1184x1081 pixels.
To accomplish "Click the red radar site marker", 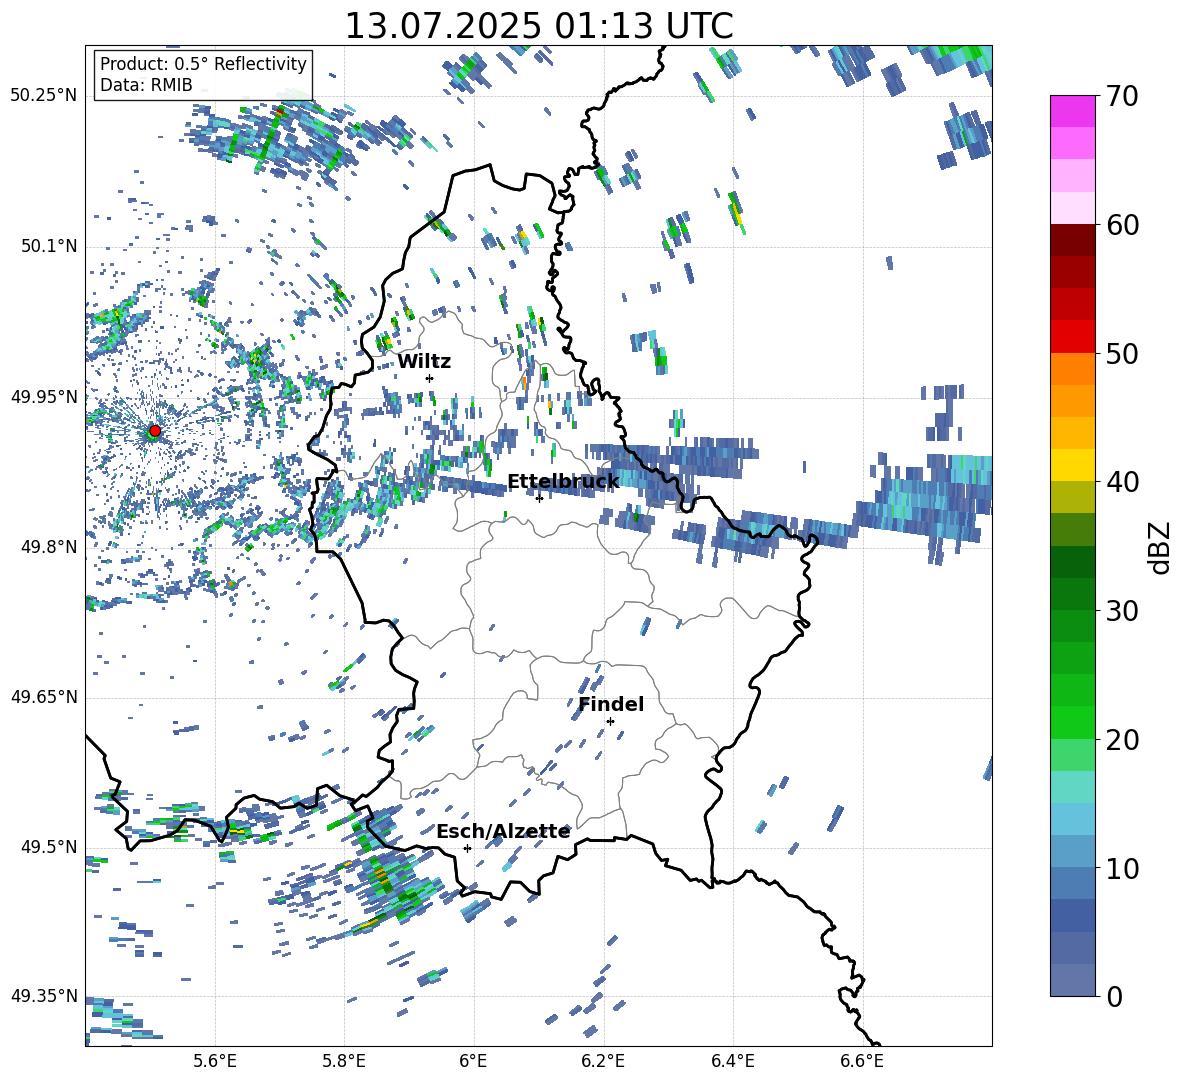I will pos(155,431).
